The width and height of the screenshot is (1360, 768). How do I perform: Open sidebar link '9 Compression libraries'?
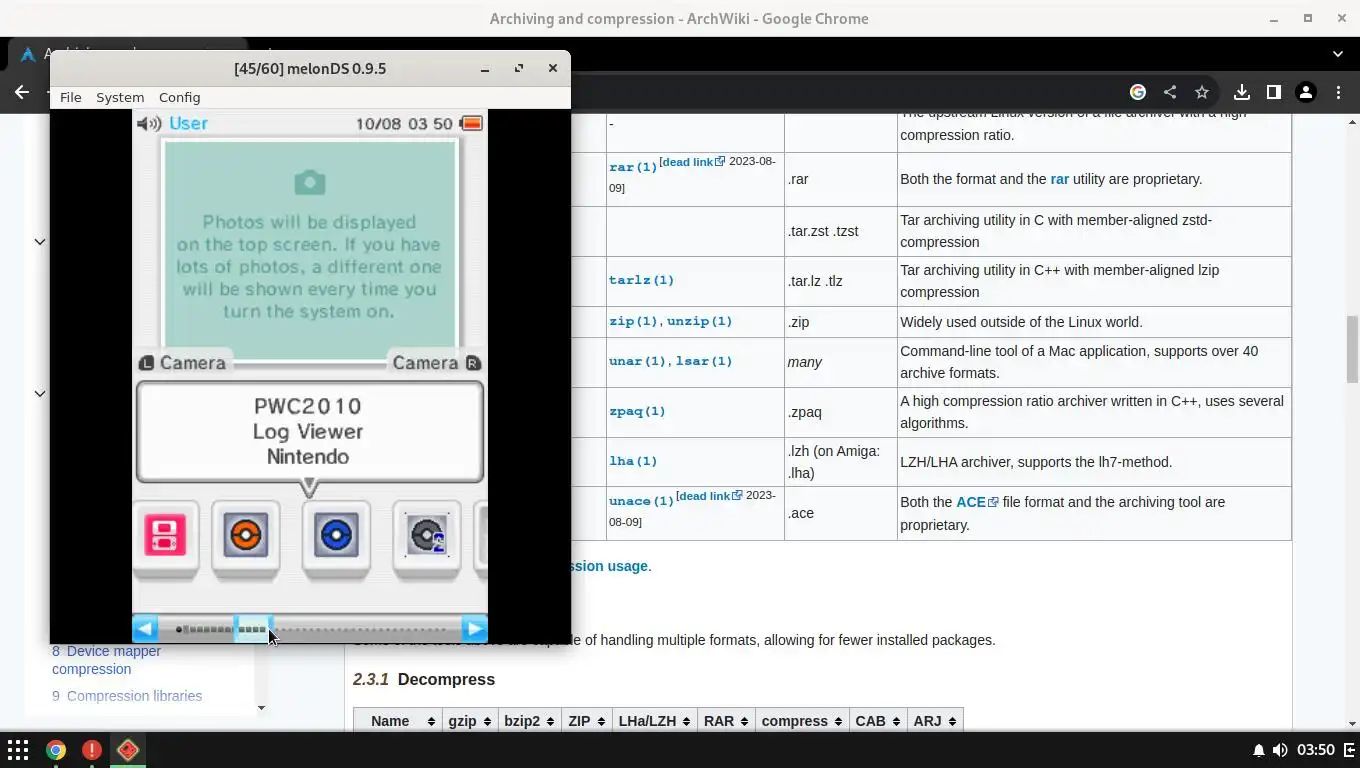pyautogui.click(x=127, y=696)
